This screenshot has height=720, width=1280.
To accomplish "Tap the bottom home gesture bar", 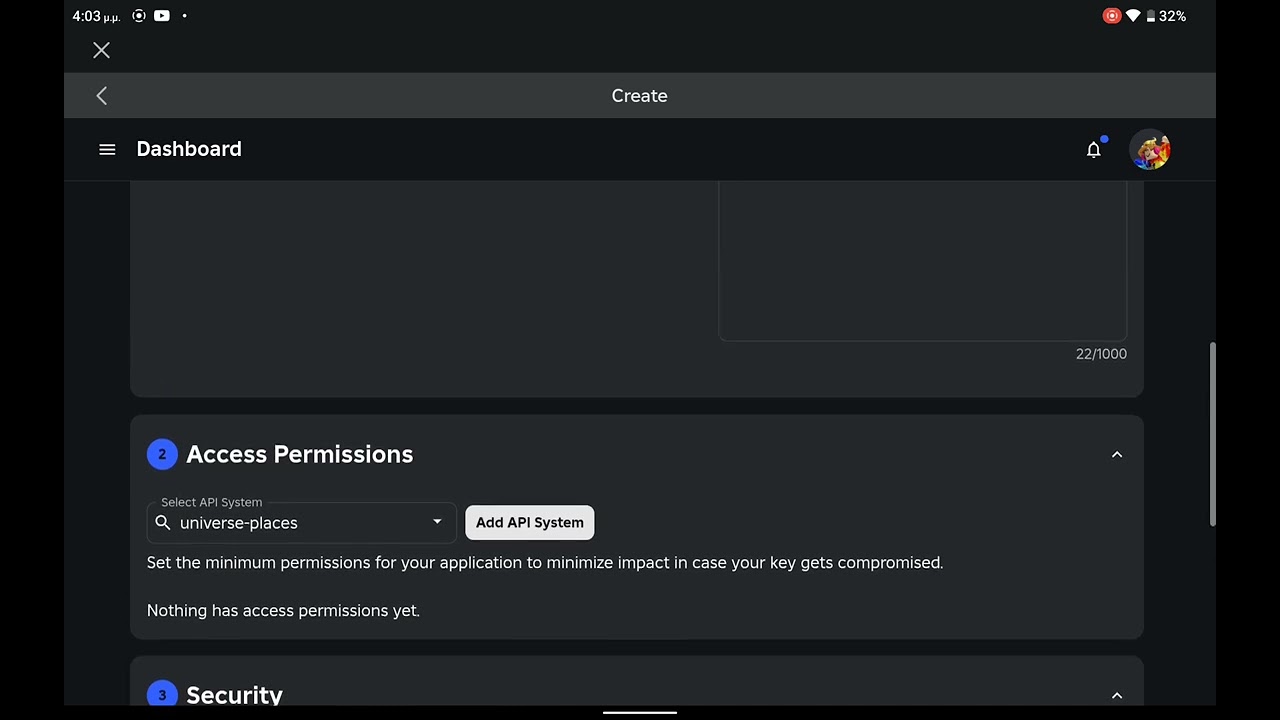I will (640, 713).
